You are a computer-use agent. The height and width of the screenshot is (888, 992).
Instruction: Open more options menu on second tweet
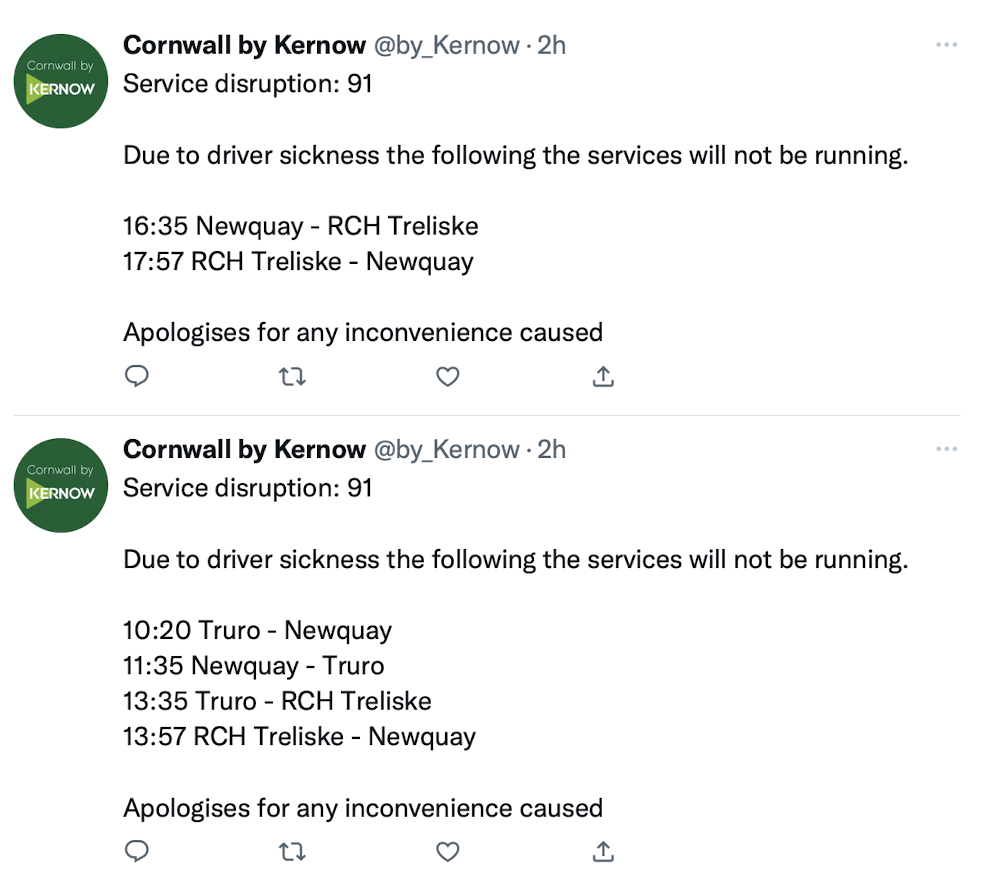point(946,450)
